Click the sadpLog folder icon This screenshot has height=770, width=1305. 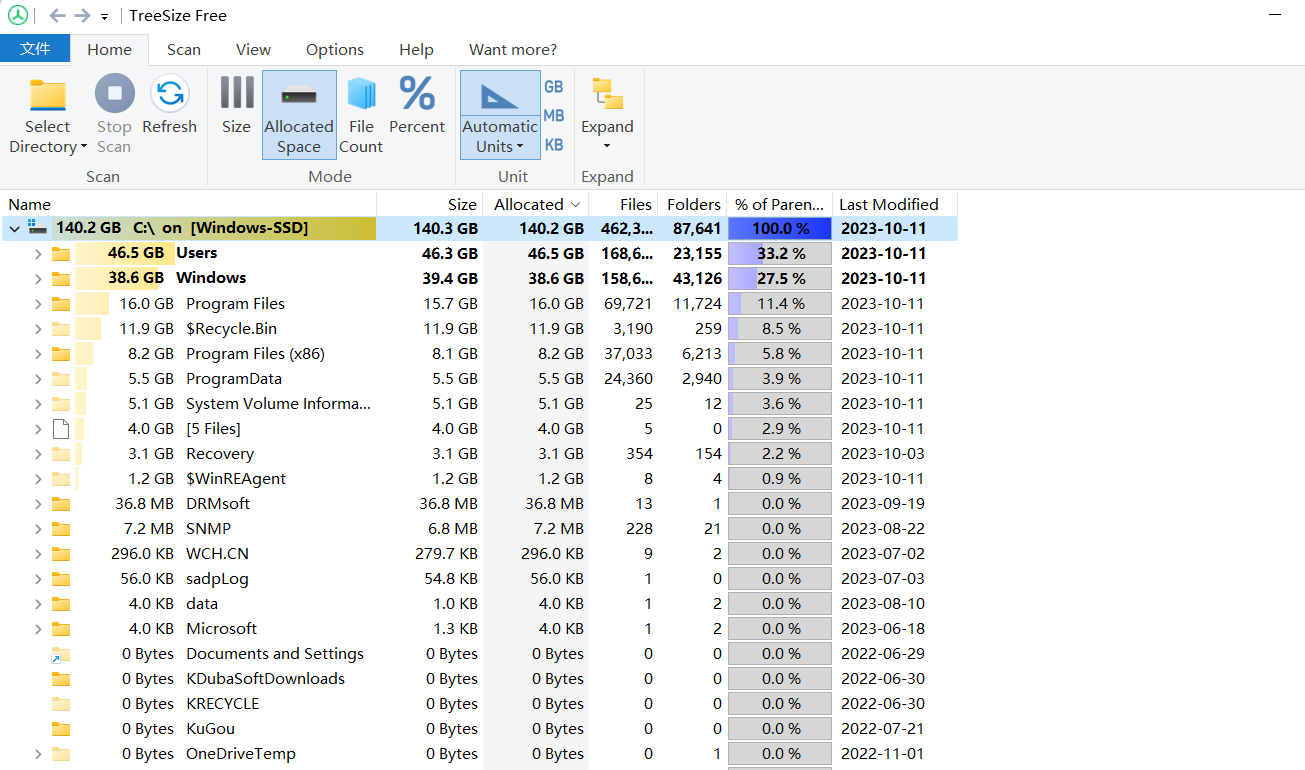(61, 579)
